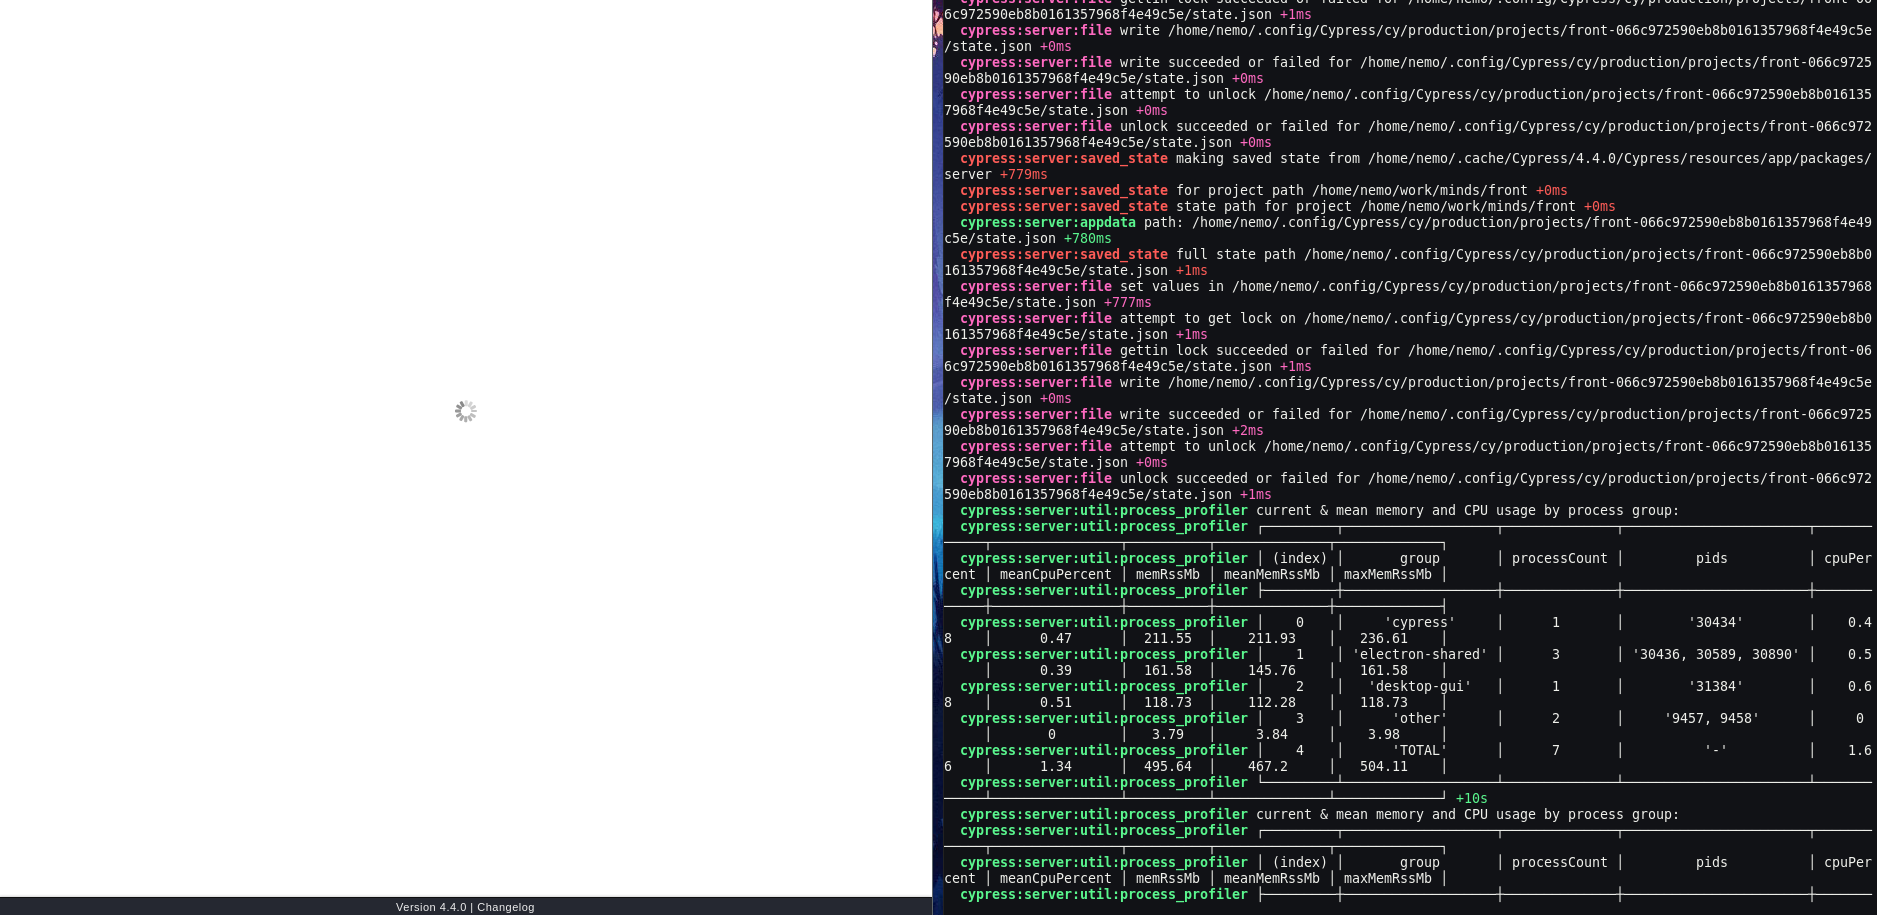Click the Version 4.4.0 footer text

click(430, 907)
